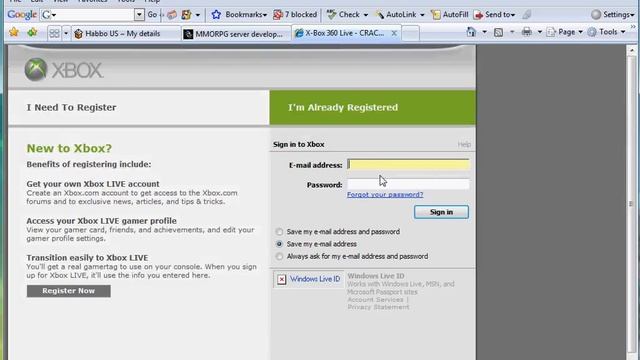
Task: Click the Help link in sign-in panel
Action: tap(464, 144)
